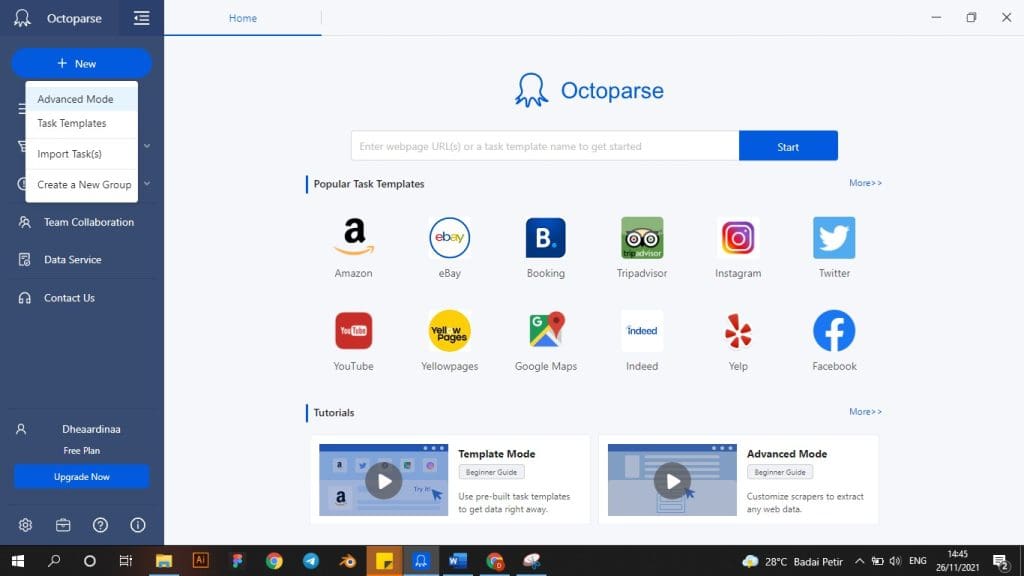Open settings gear icon in sidebar
The width and height of the screenshot is (1024, 576).
[25, 525]
